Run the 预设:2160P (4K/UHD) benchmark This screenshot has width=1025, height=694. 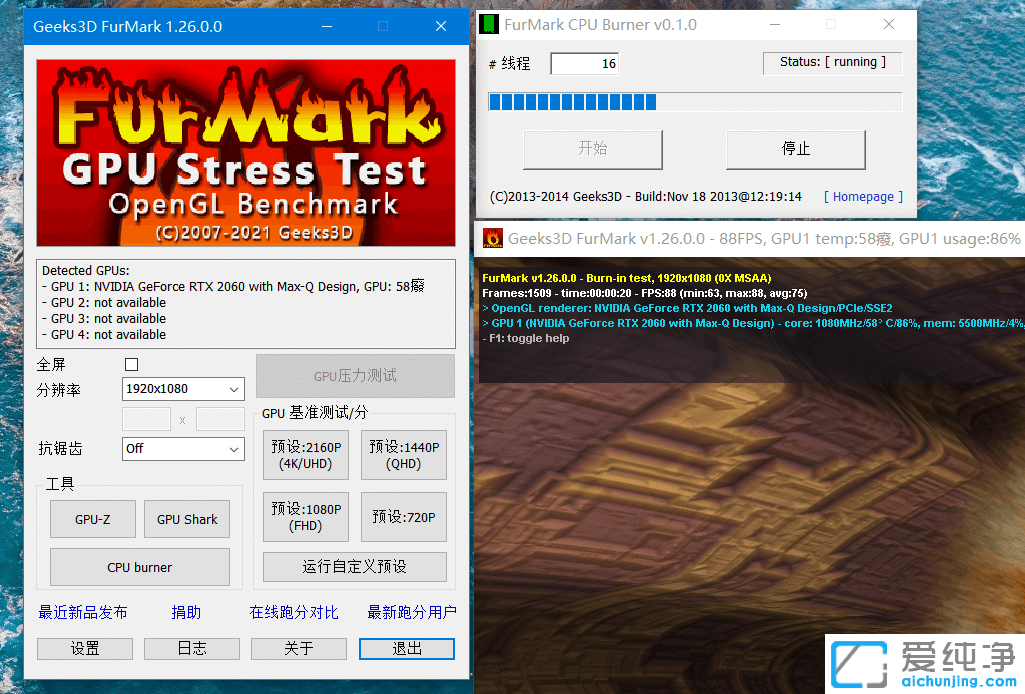305,455
